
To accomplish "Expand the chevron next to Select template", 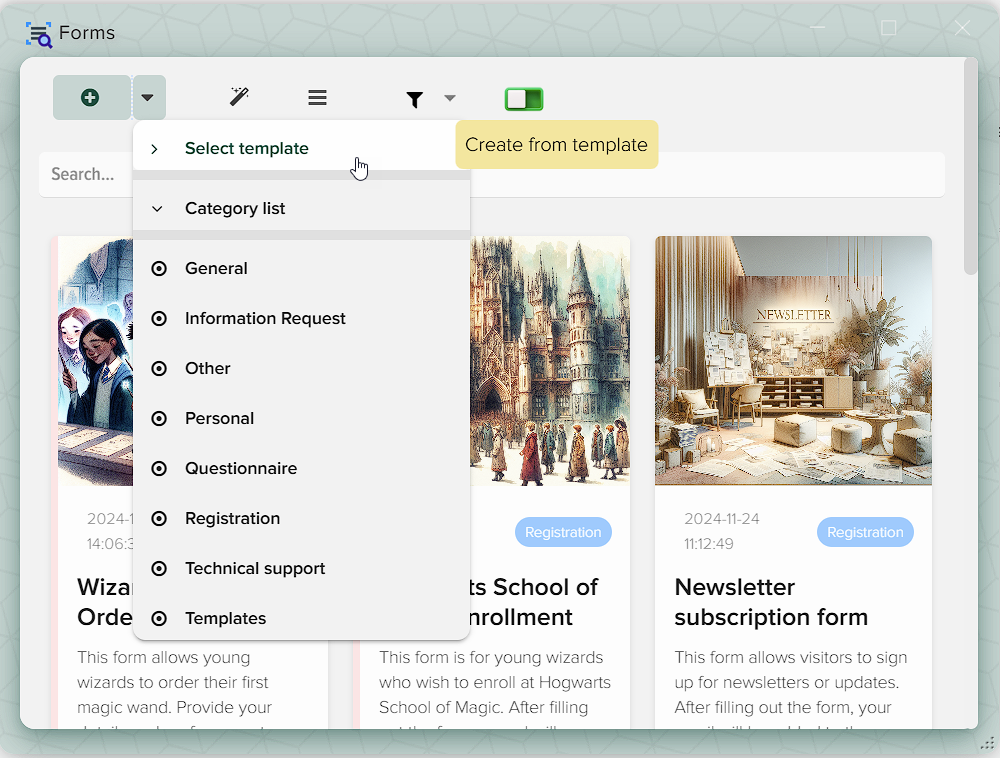I will [x=154, y=149].
